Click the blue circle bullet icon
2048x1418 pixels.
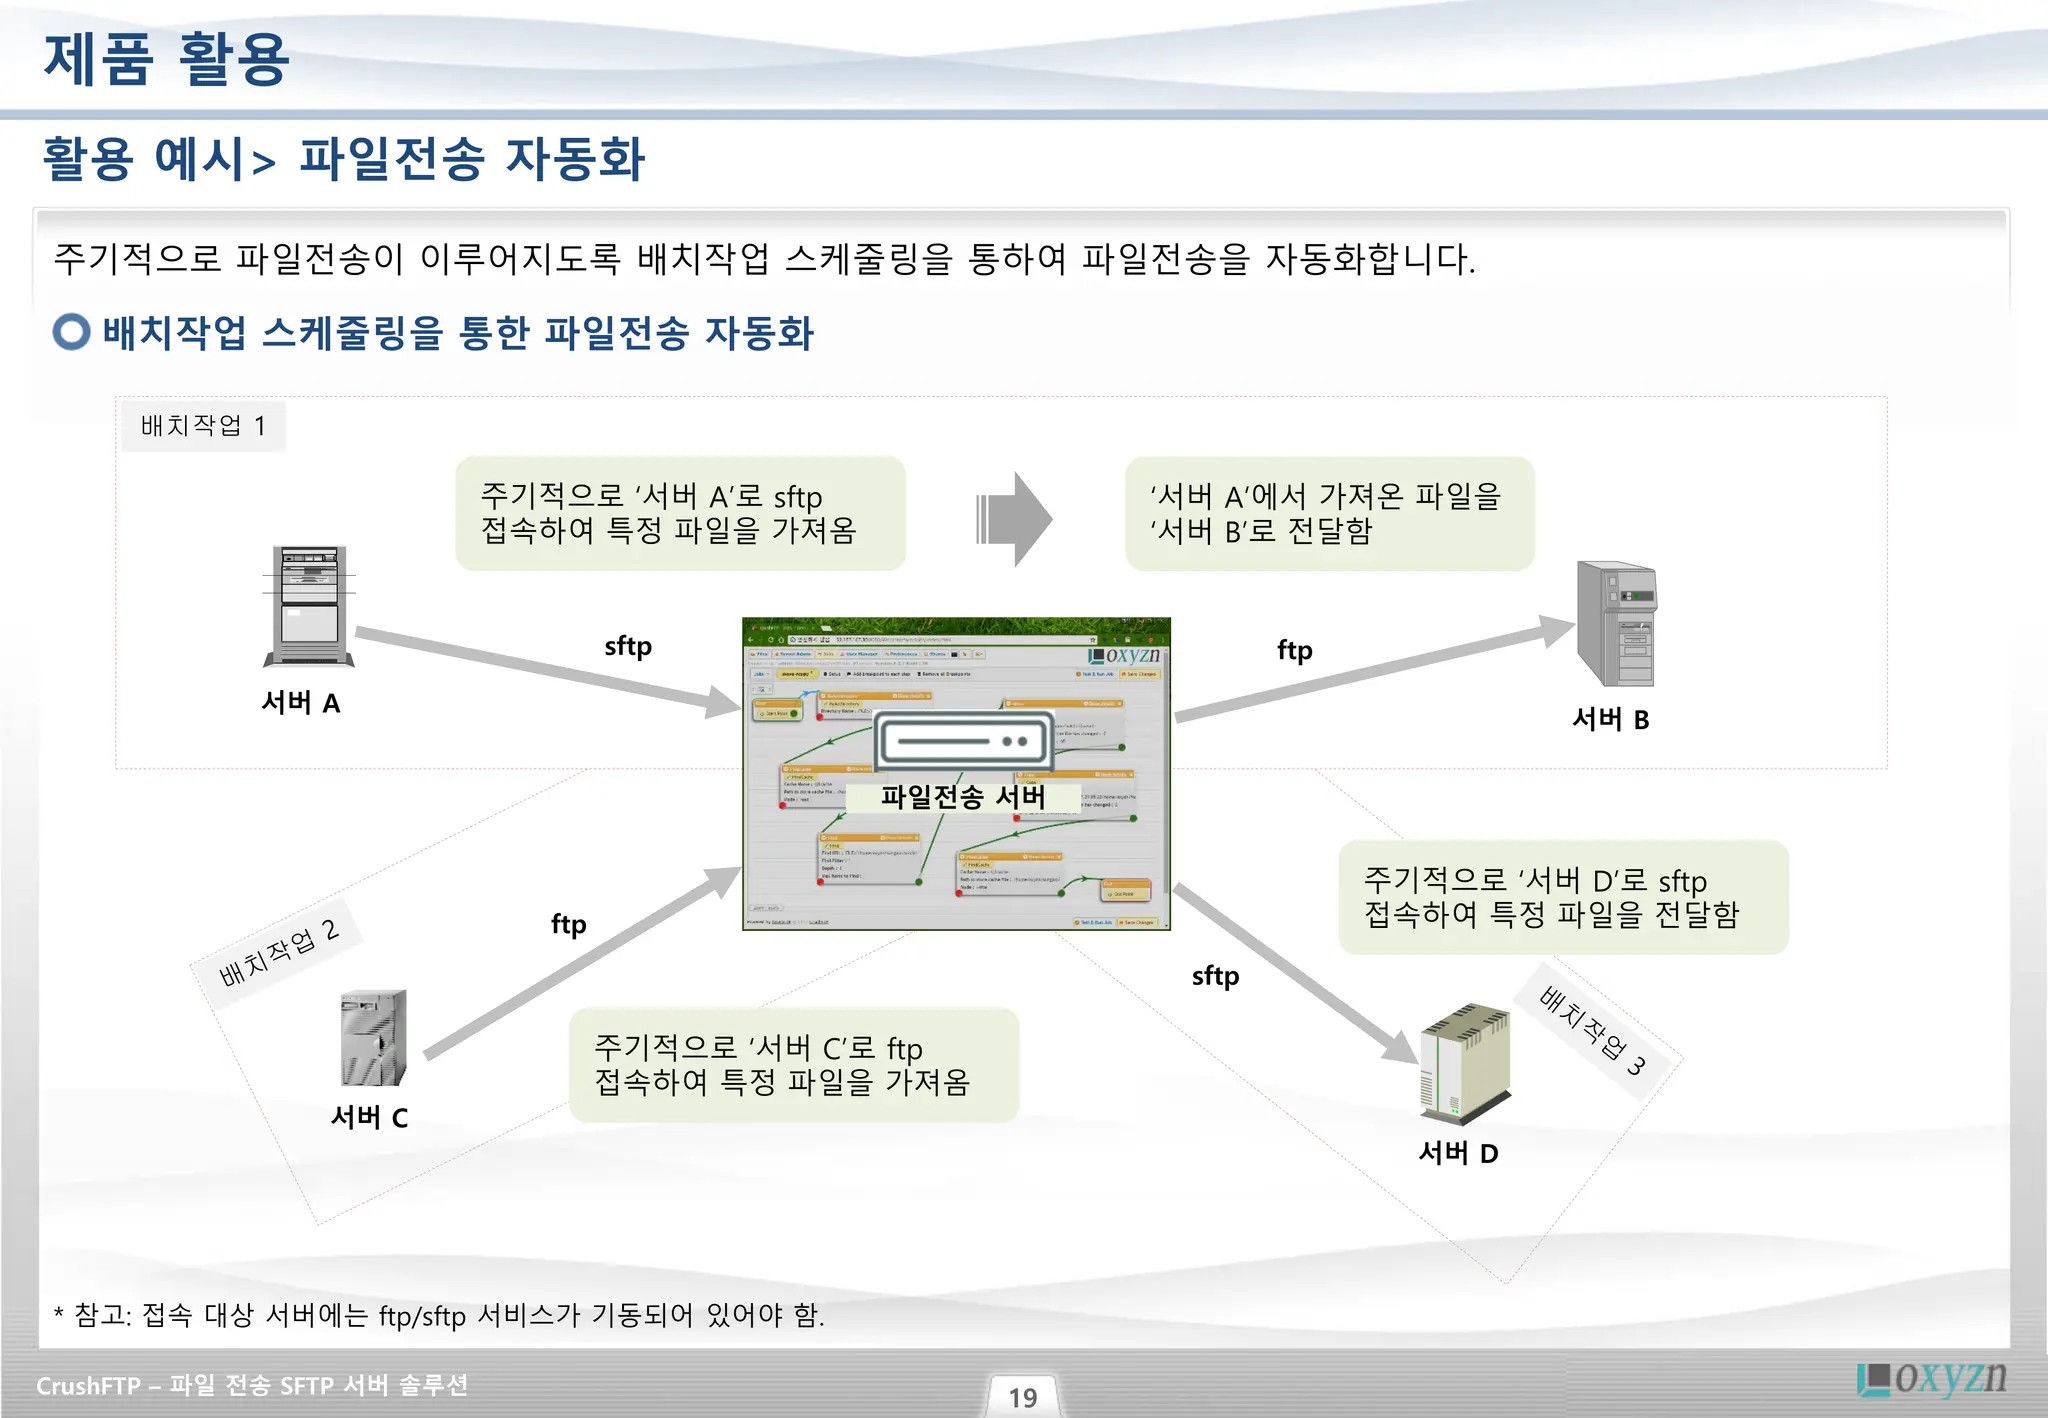point(71,332)
